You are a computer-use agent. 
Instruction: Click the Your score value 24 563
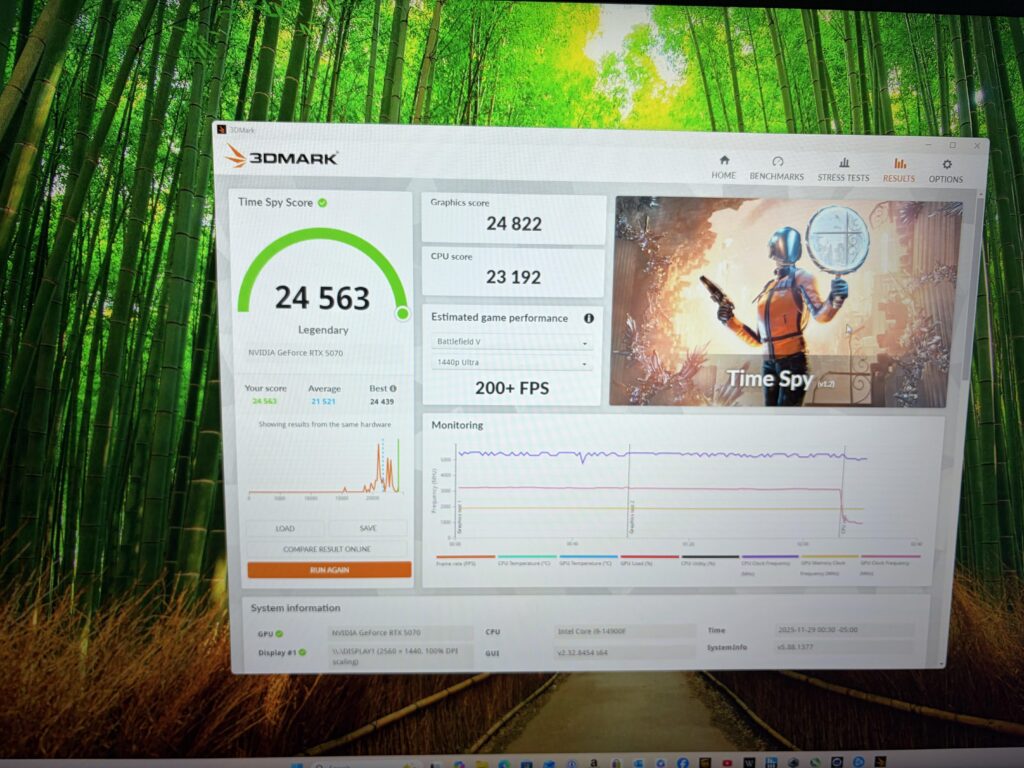click(264, 401)
